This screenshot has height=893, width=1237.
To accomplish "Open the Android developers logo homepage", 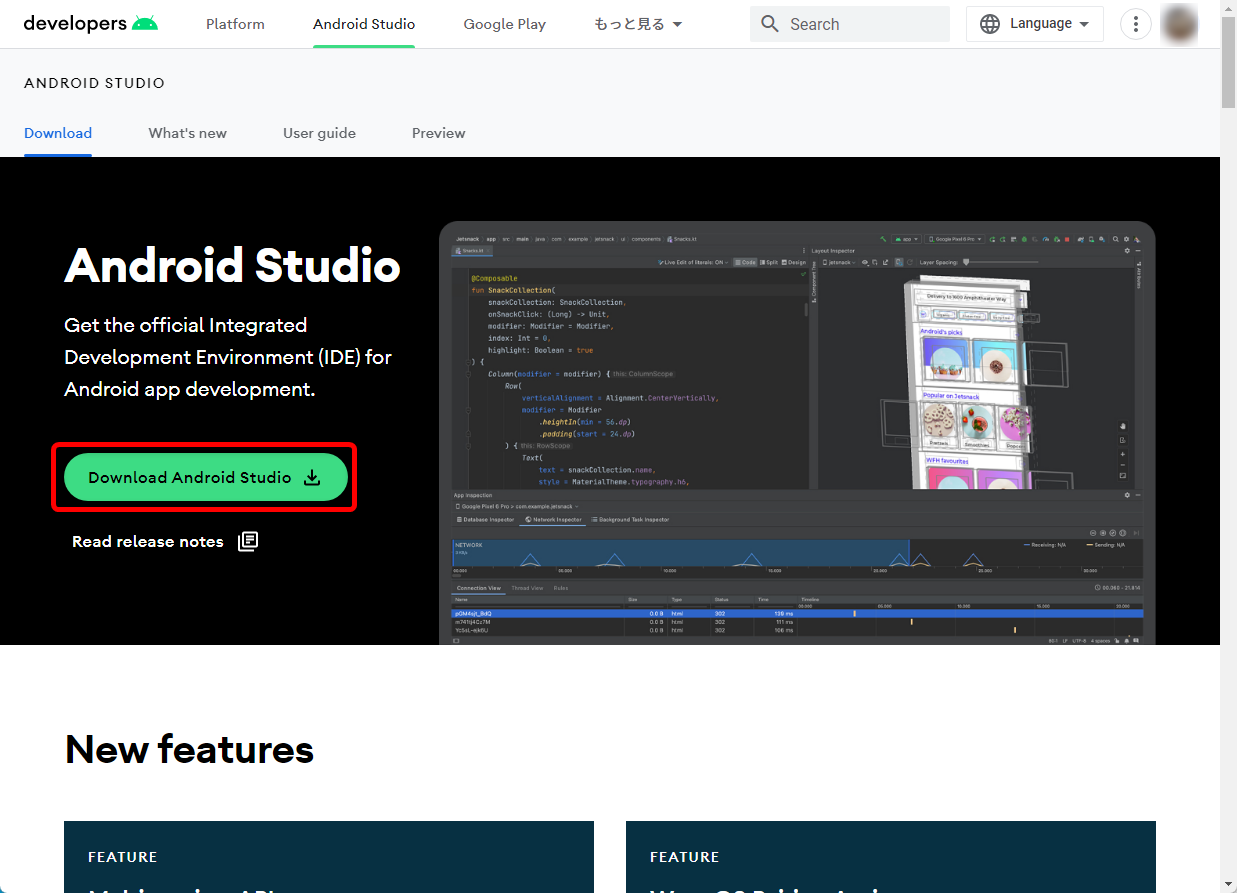I will coord(90,23).
